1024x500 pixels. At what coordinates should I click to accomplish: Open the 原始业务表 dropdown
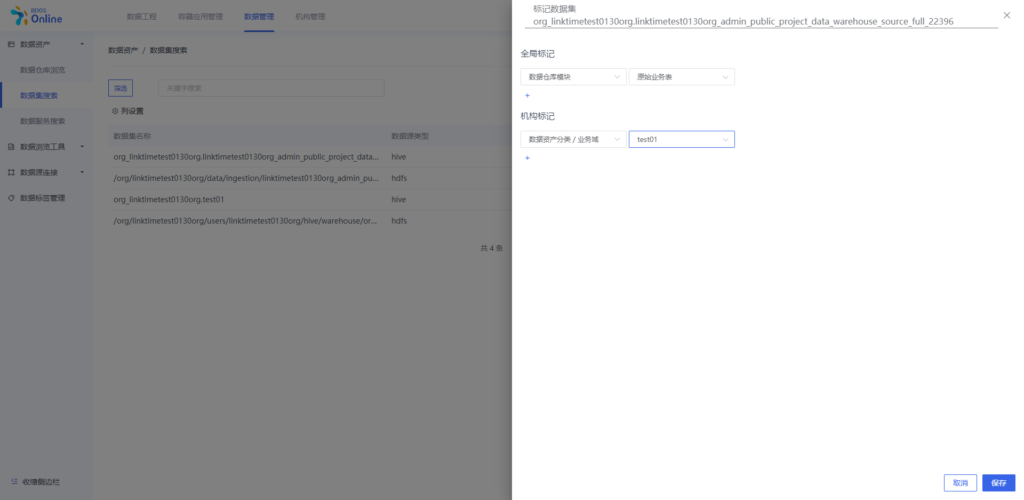coord(682,77)
